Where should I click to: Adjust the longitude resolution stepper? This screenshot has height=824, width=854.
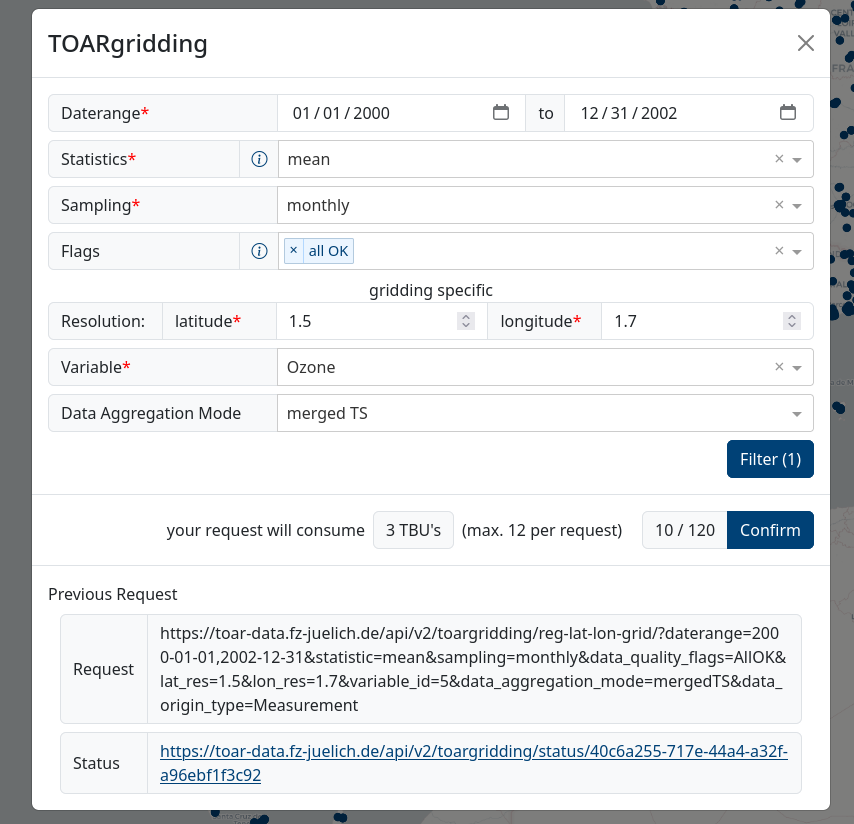coord(791,321)
